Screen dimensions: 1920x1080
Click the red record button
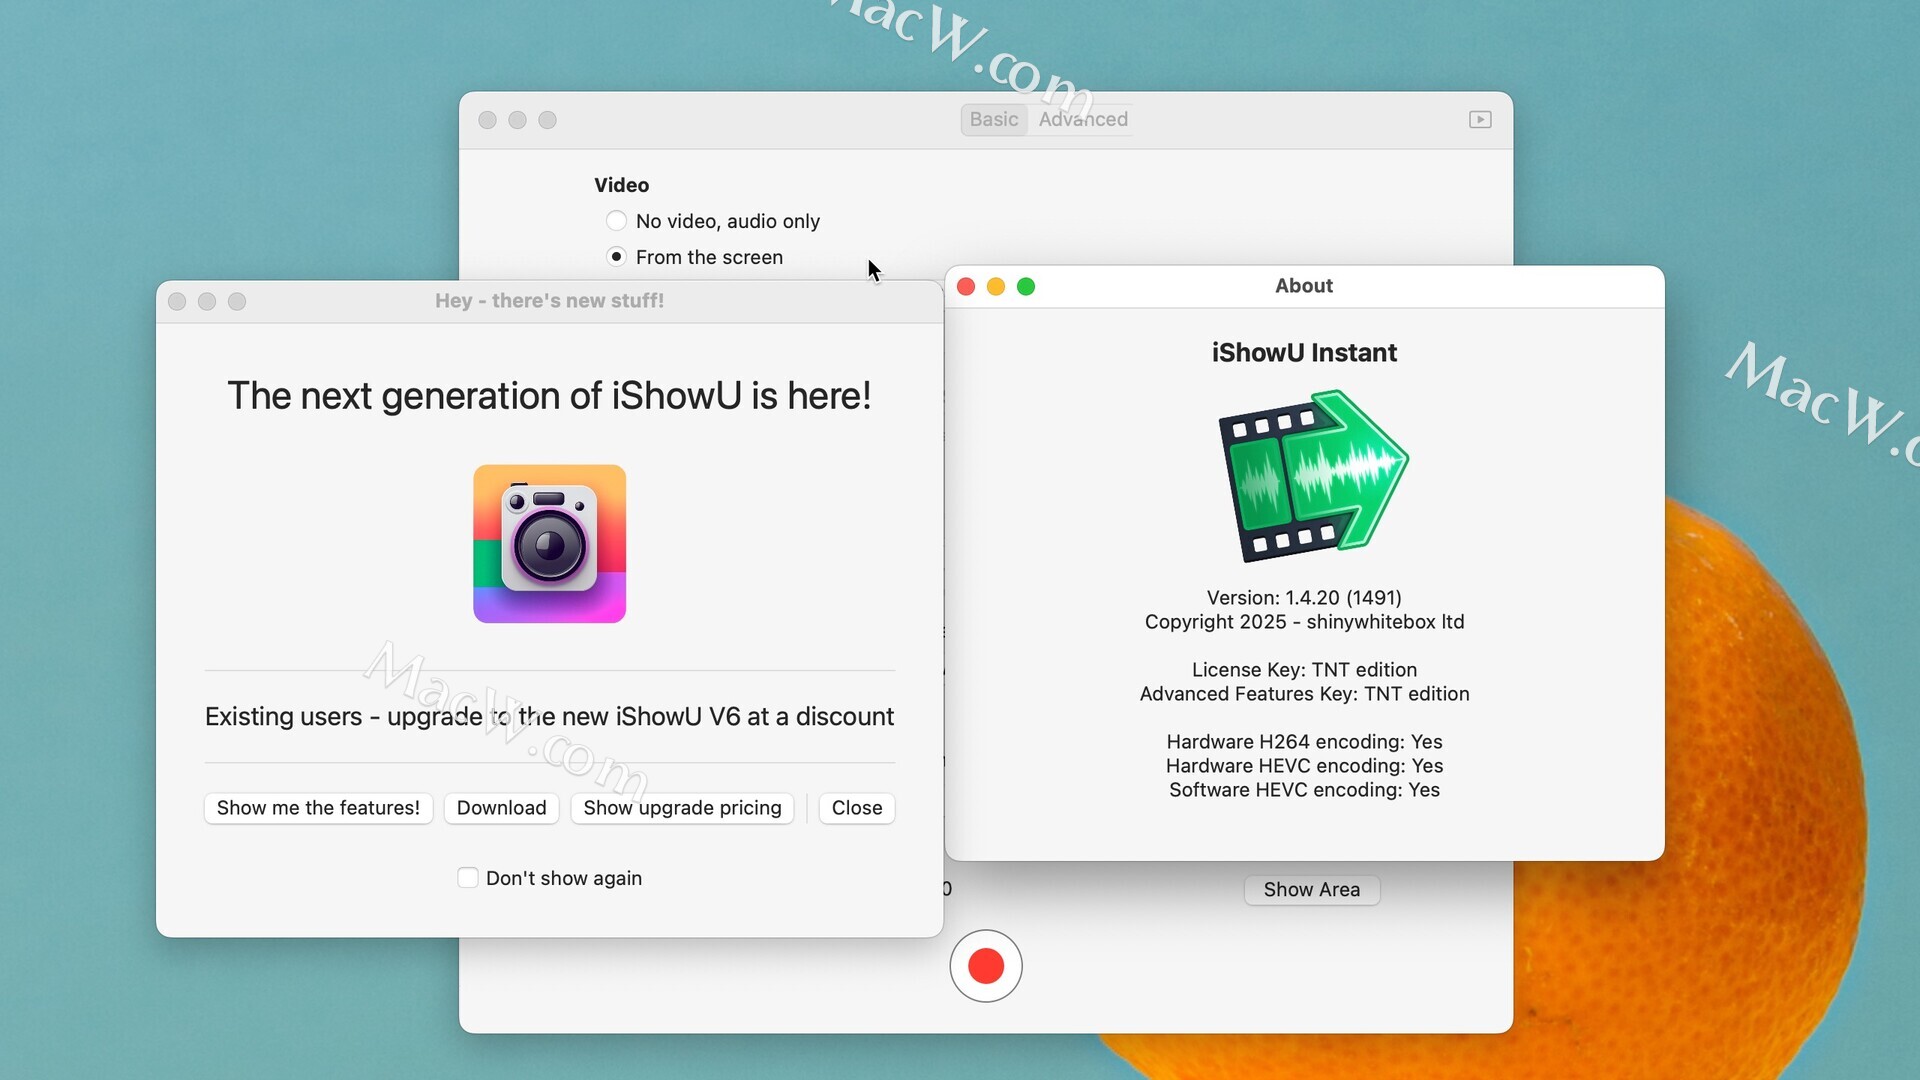pyautogui.click(x=986, y=966)
